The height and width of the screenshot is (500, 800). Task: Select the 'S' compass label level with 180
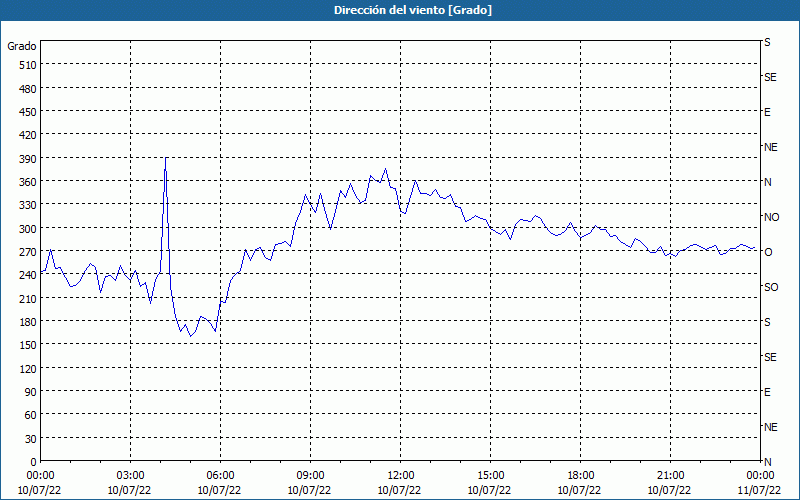coord(767,322)
